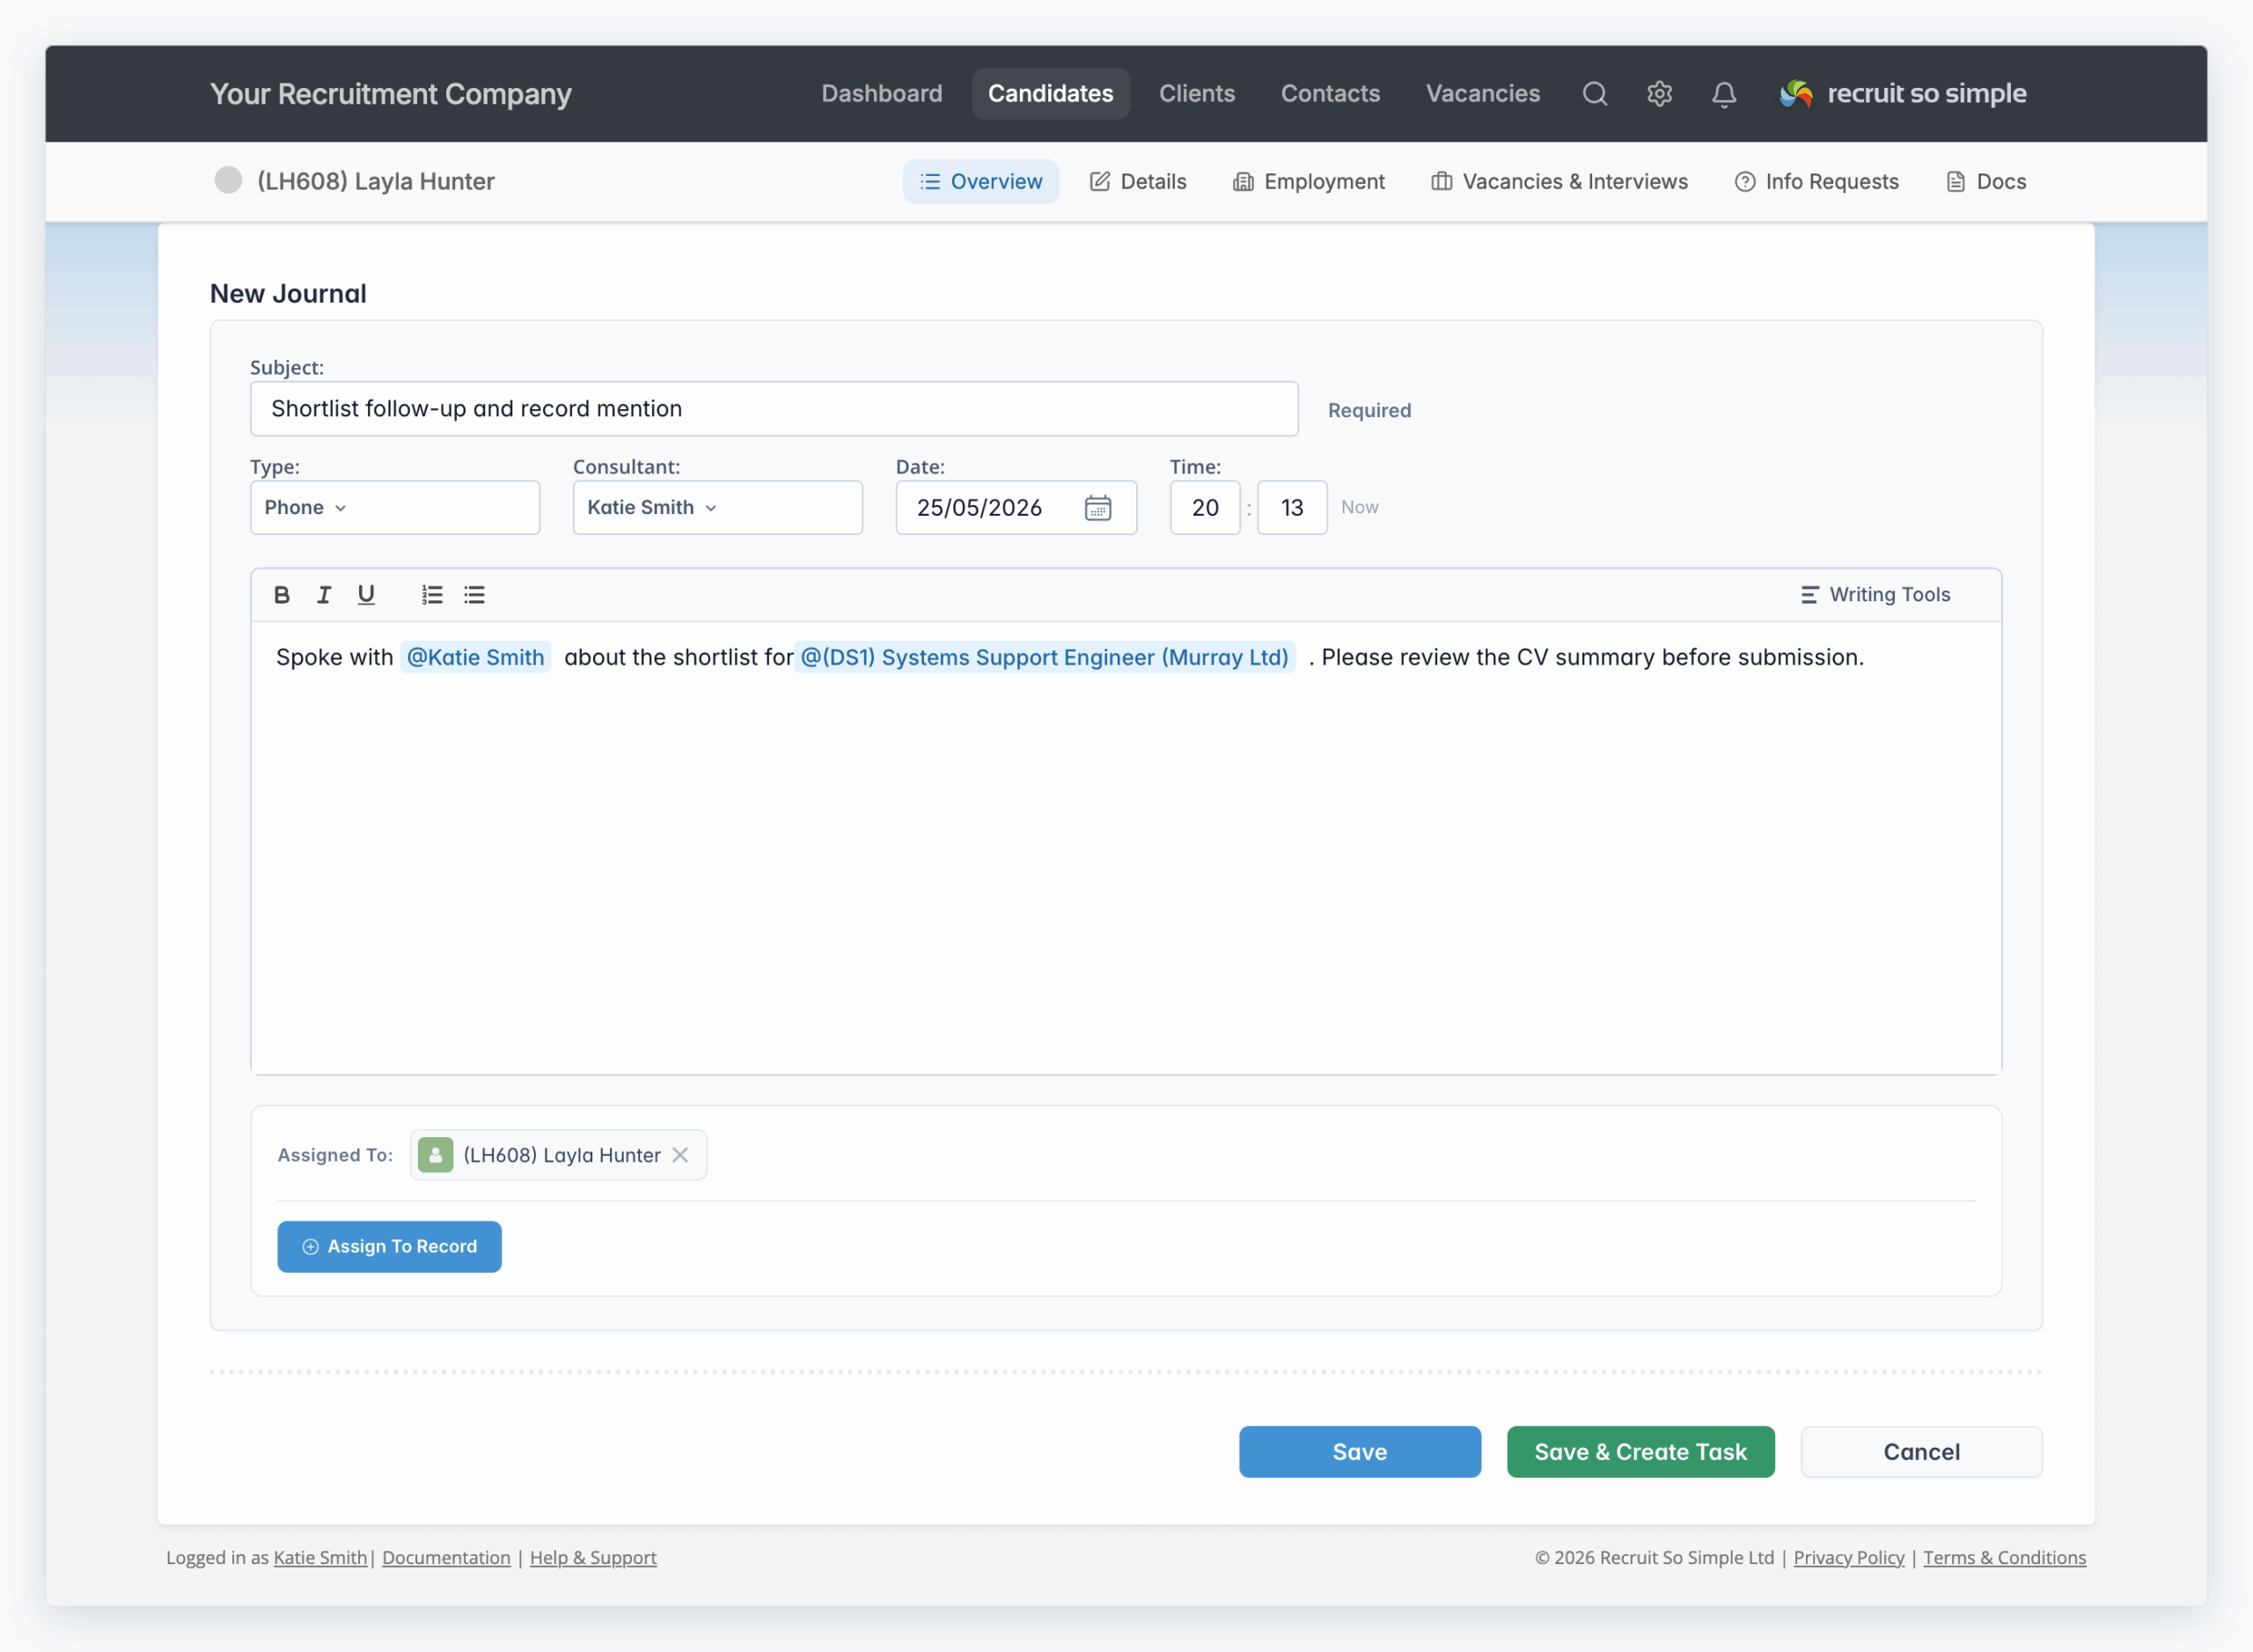Viewport: 2253px width, 1652px height.
Task: Open the Candidates navigation item
Action: pos(1050,94)
